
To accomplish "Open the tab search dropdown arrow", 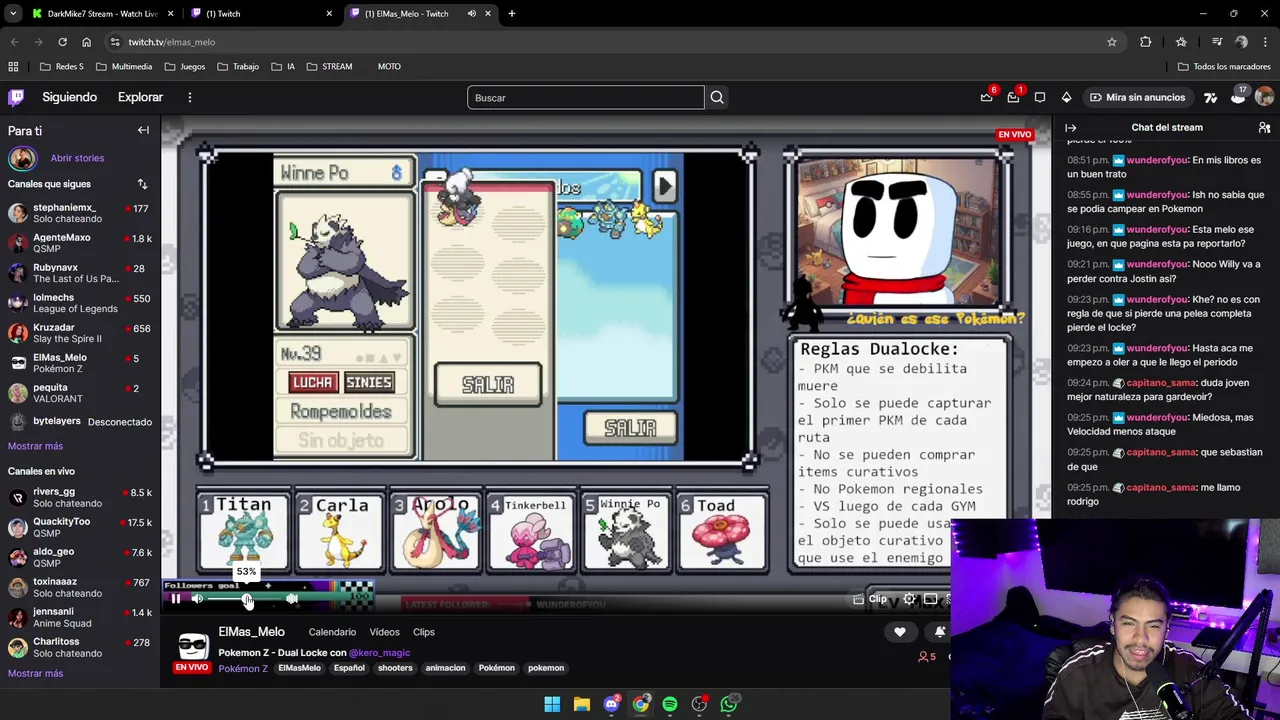I will click(x=13, y=13).
